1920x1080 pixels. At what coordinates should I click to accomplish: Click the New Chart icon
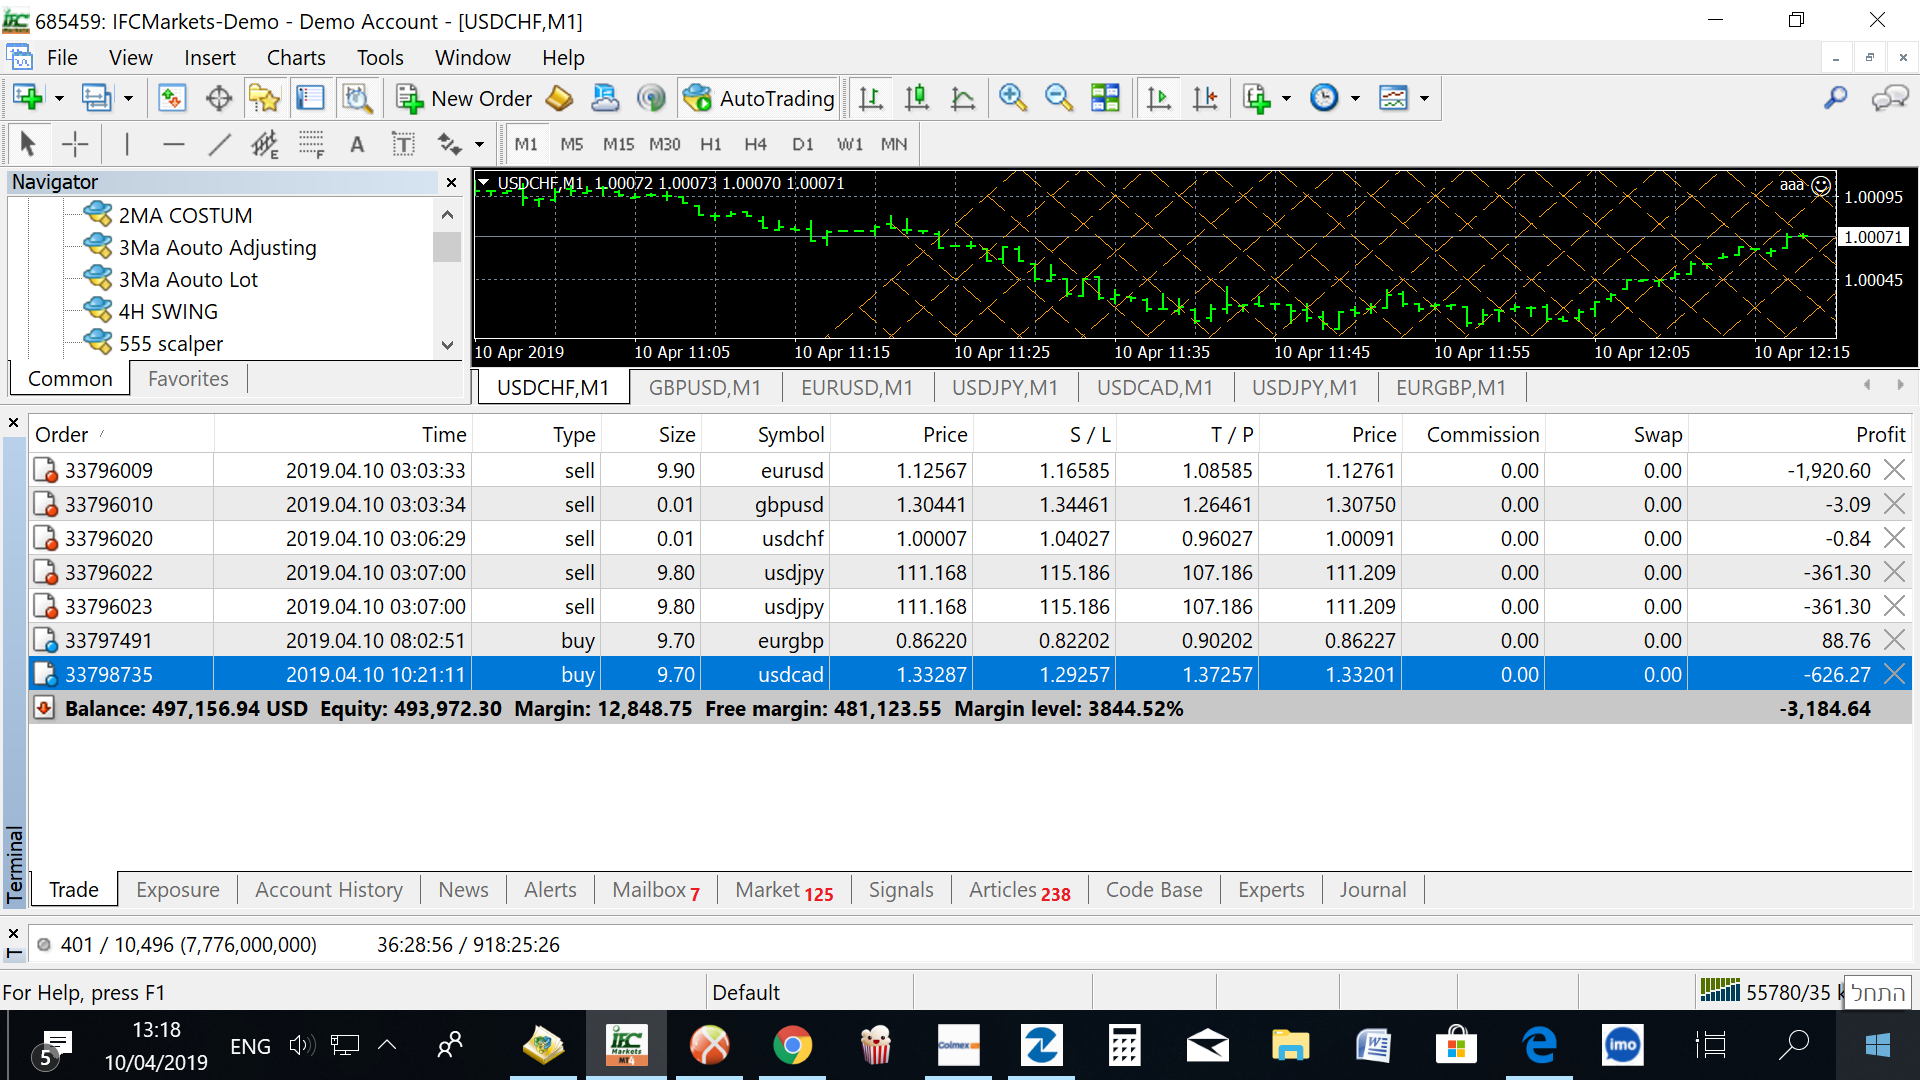coord(27,98)
